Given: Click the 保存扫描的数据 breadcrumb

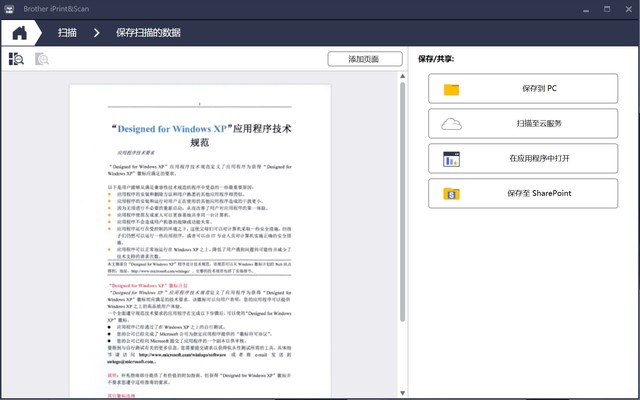Looking at the screenshot, I should coord(148,33).
